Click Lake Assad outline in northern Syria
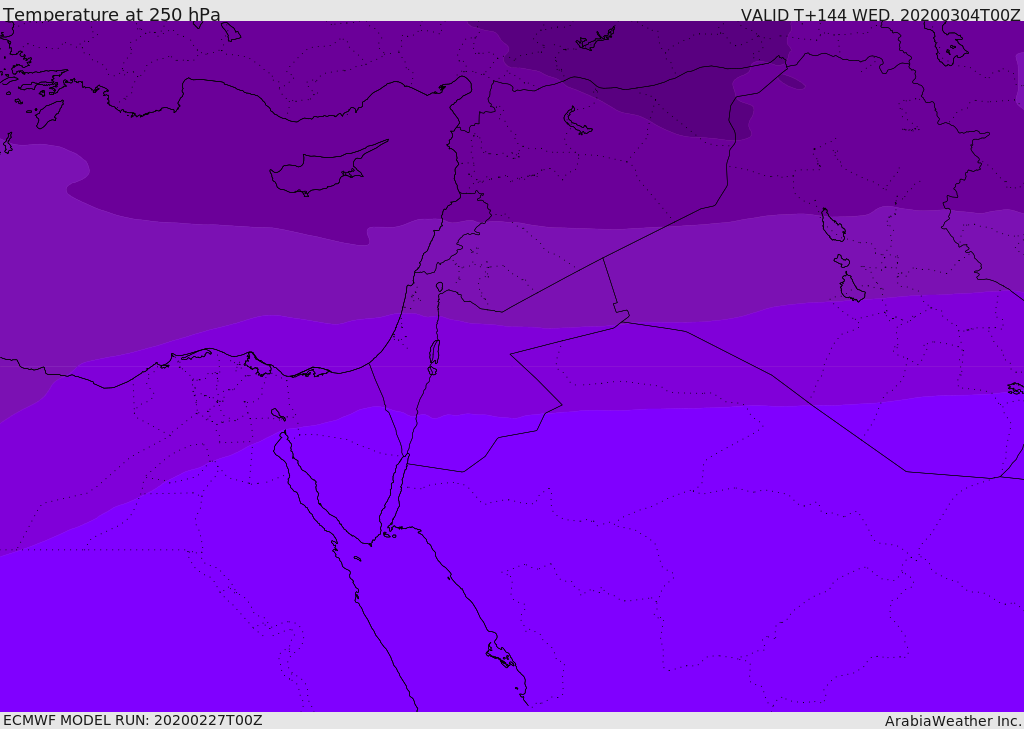Image resolution: width=1024 pixels, height=729 pixels. coord(577,122)
